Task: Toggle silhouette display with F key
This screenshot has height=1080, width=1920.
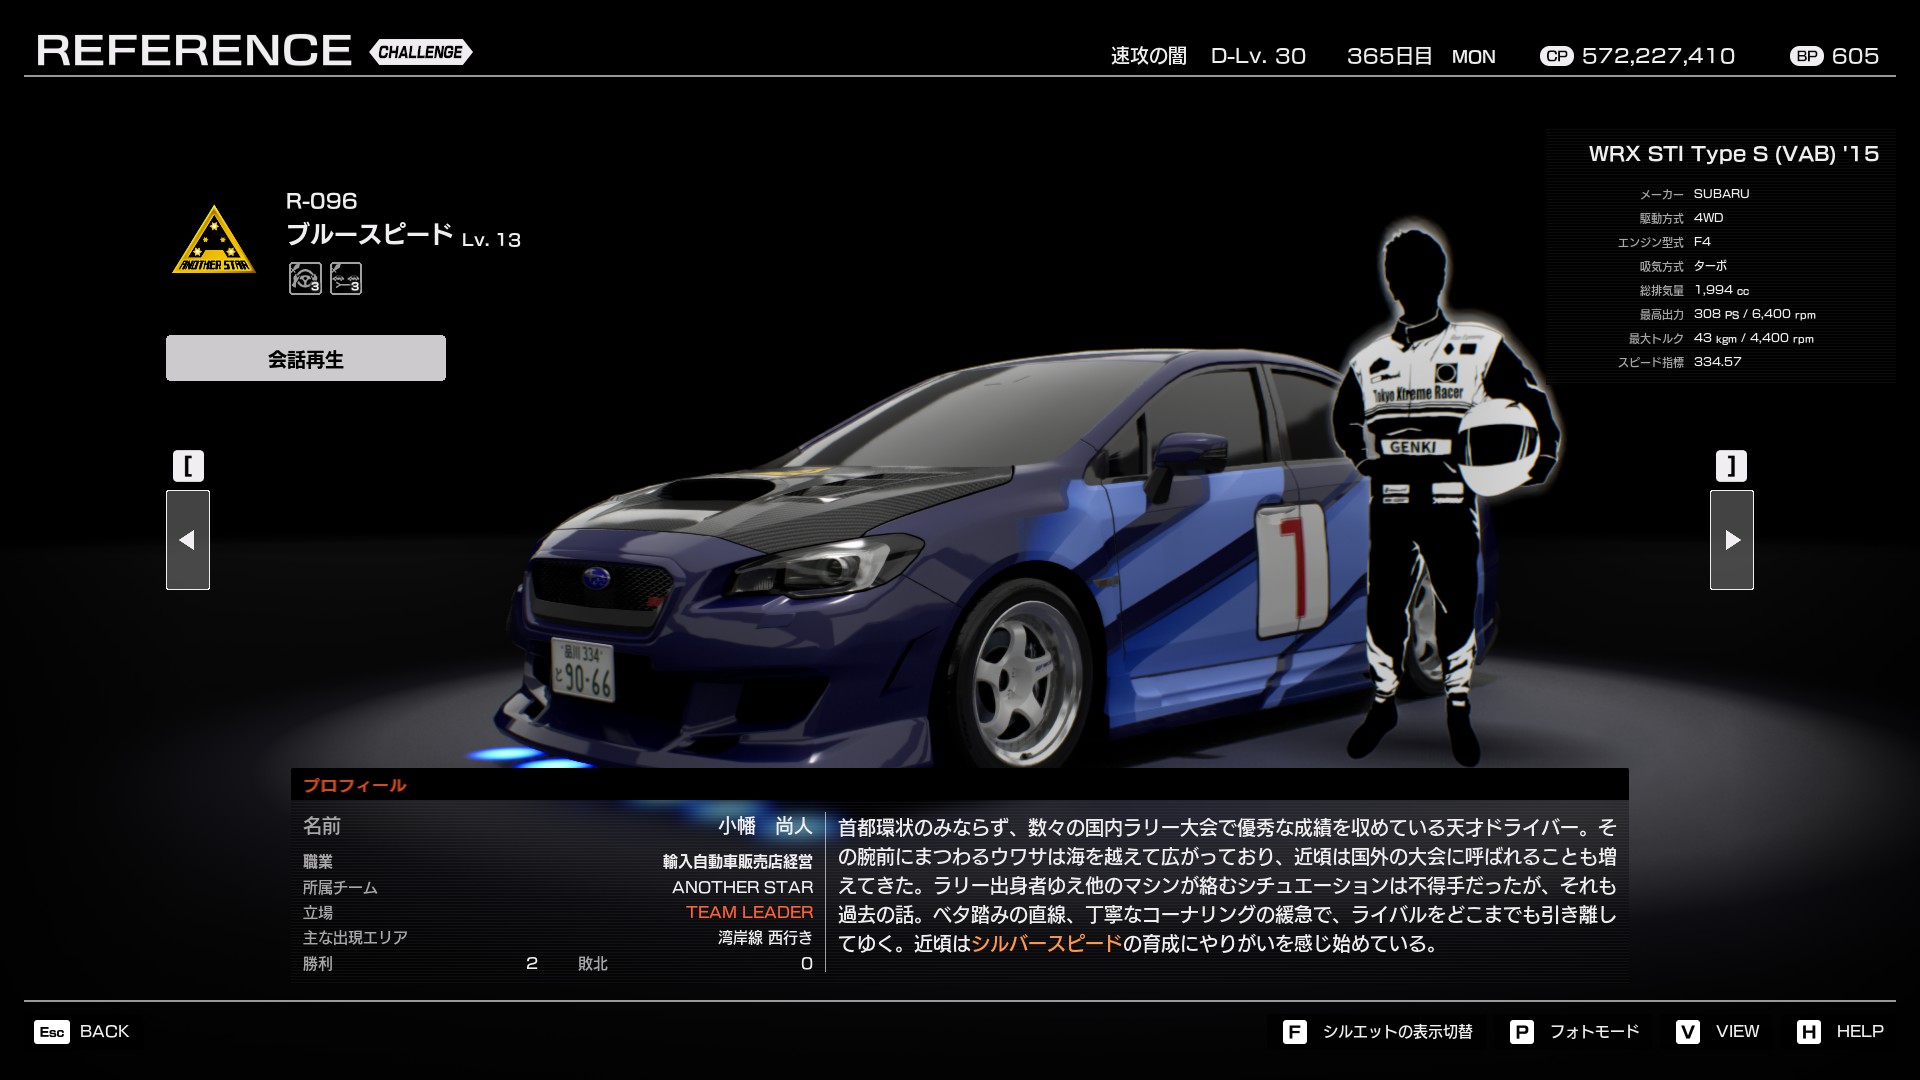Action: point(1294,1032)
